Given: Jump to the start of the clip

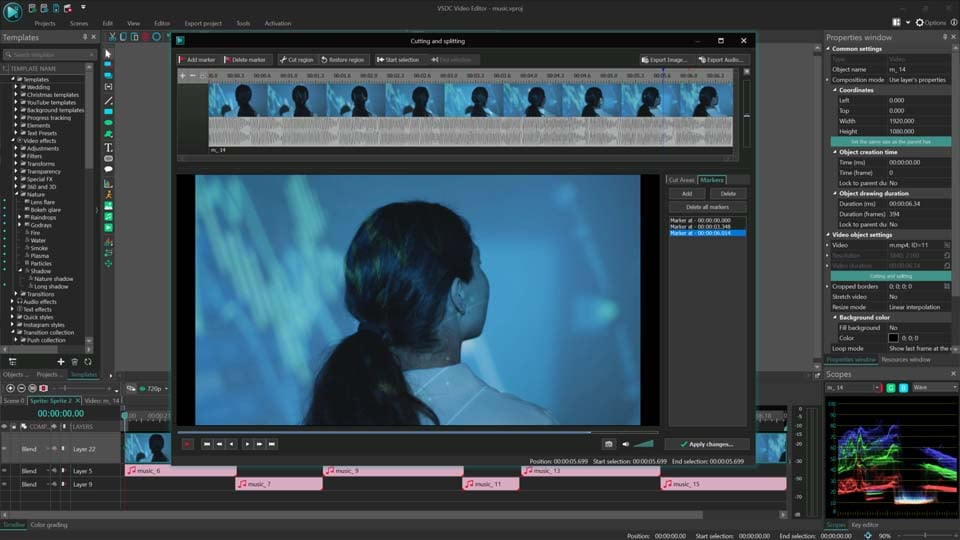Looking at the screenshot, I should tap(207, 444).
